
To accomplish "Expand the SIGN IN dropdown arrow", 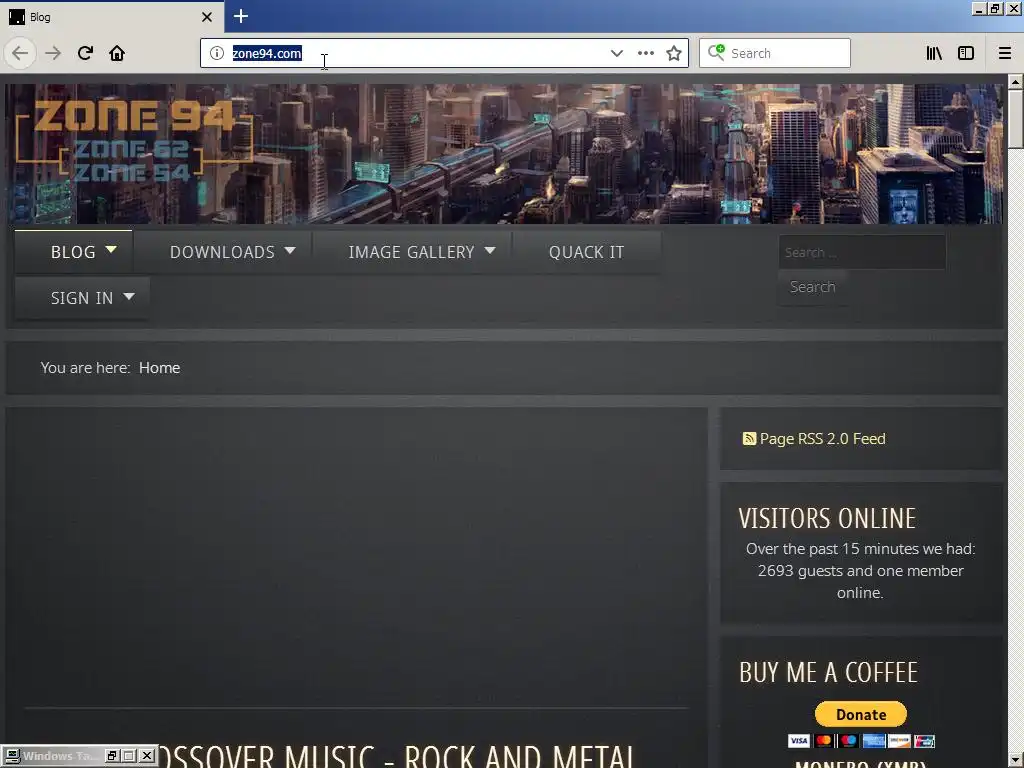I will pos(129,296).
